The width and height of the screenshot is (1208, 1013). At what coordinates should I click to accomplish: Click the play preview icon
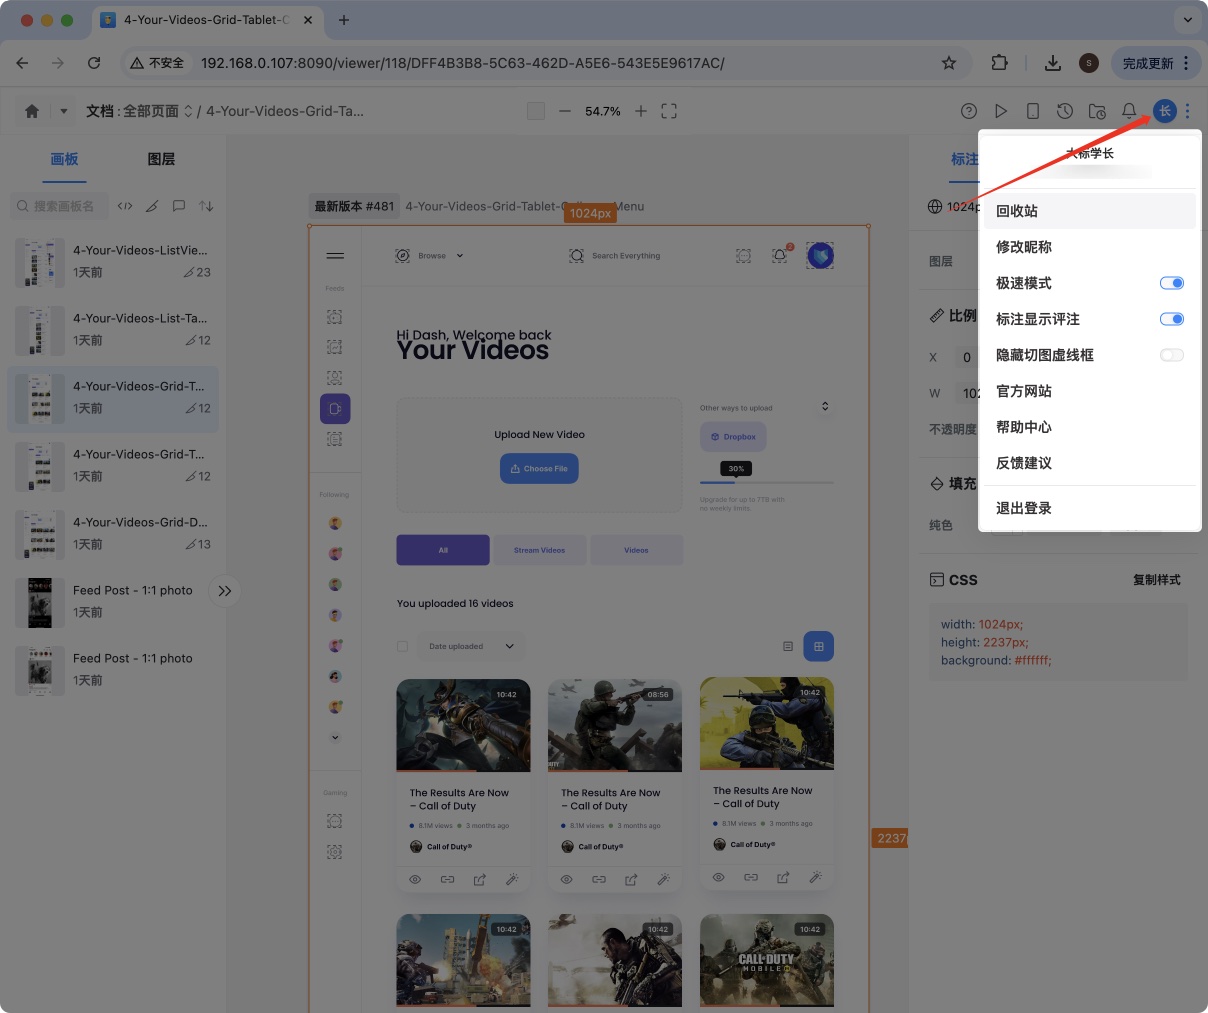1001,111
